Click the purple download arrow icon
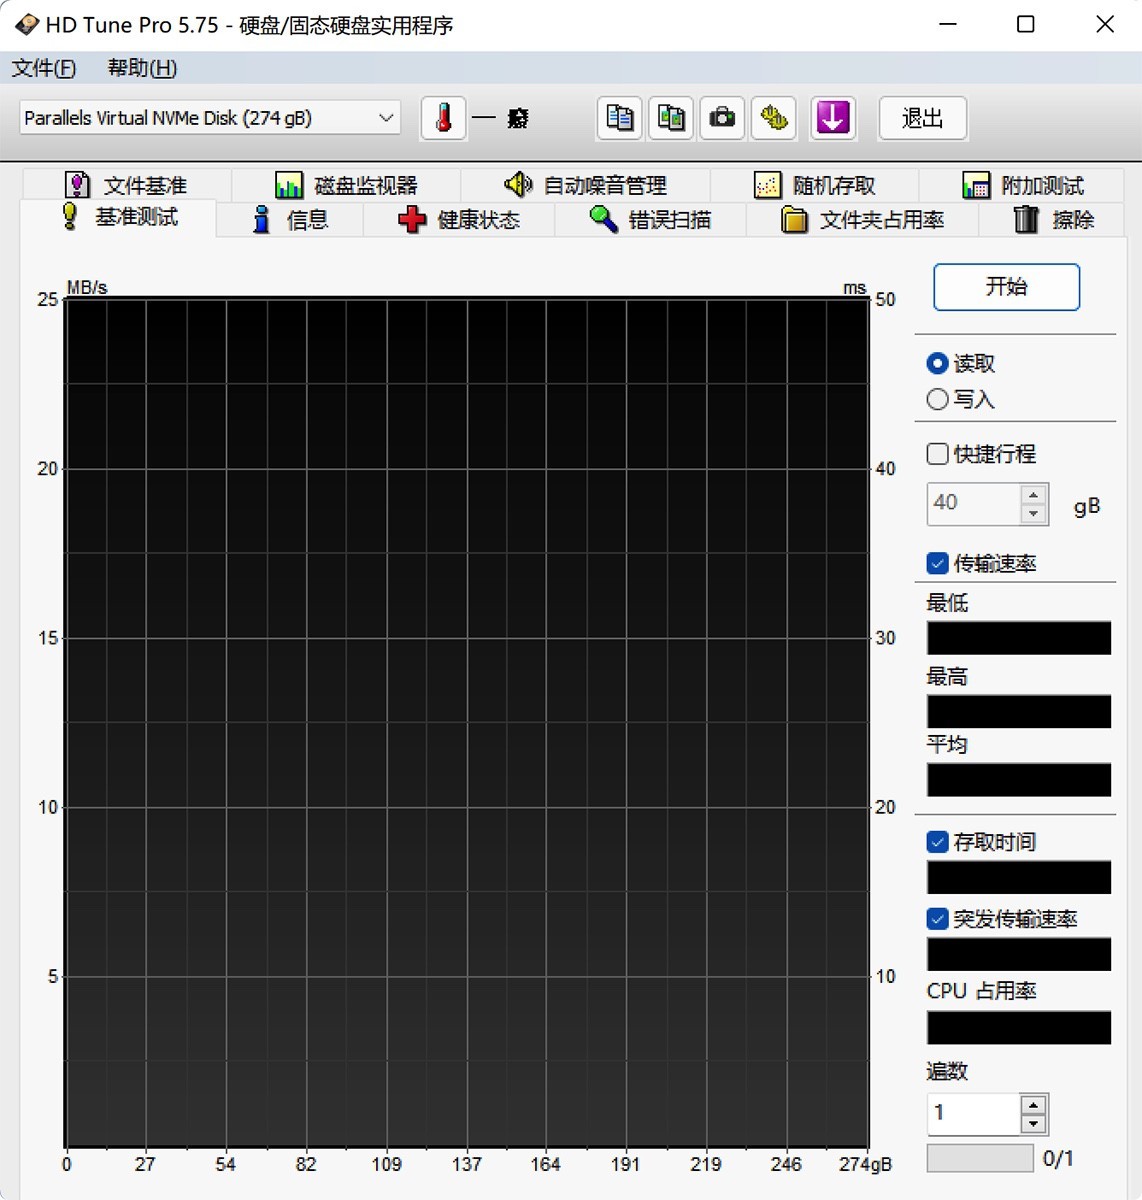Image resolution: width=1142 pixels, height=1200 pixels. pos(833,118)
